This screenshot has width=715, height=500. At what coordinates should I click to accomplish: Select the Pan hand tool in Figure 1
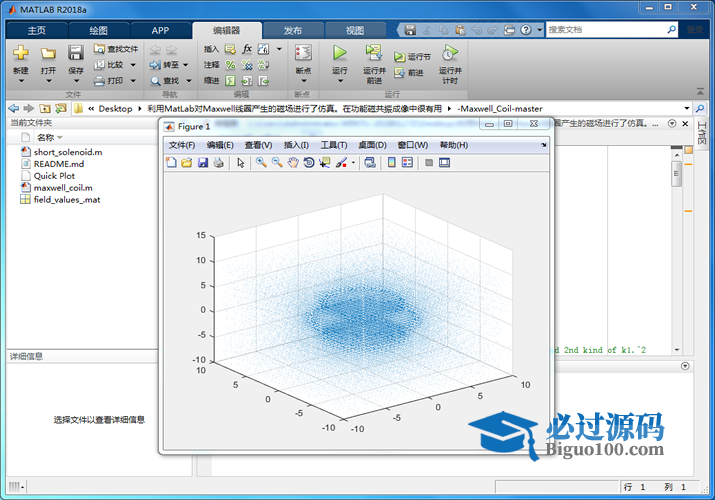293,162
